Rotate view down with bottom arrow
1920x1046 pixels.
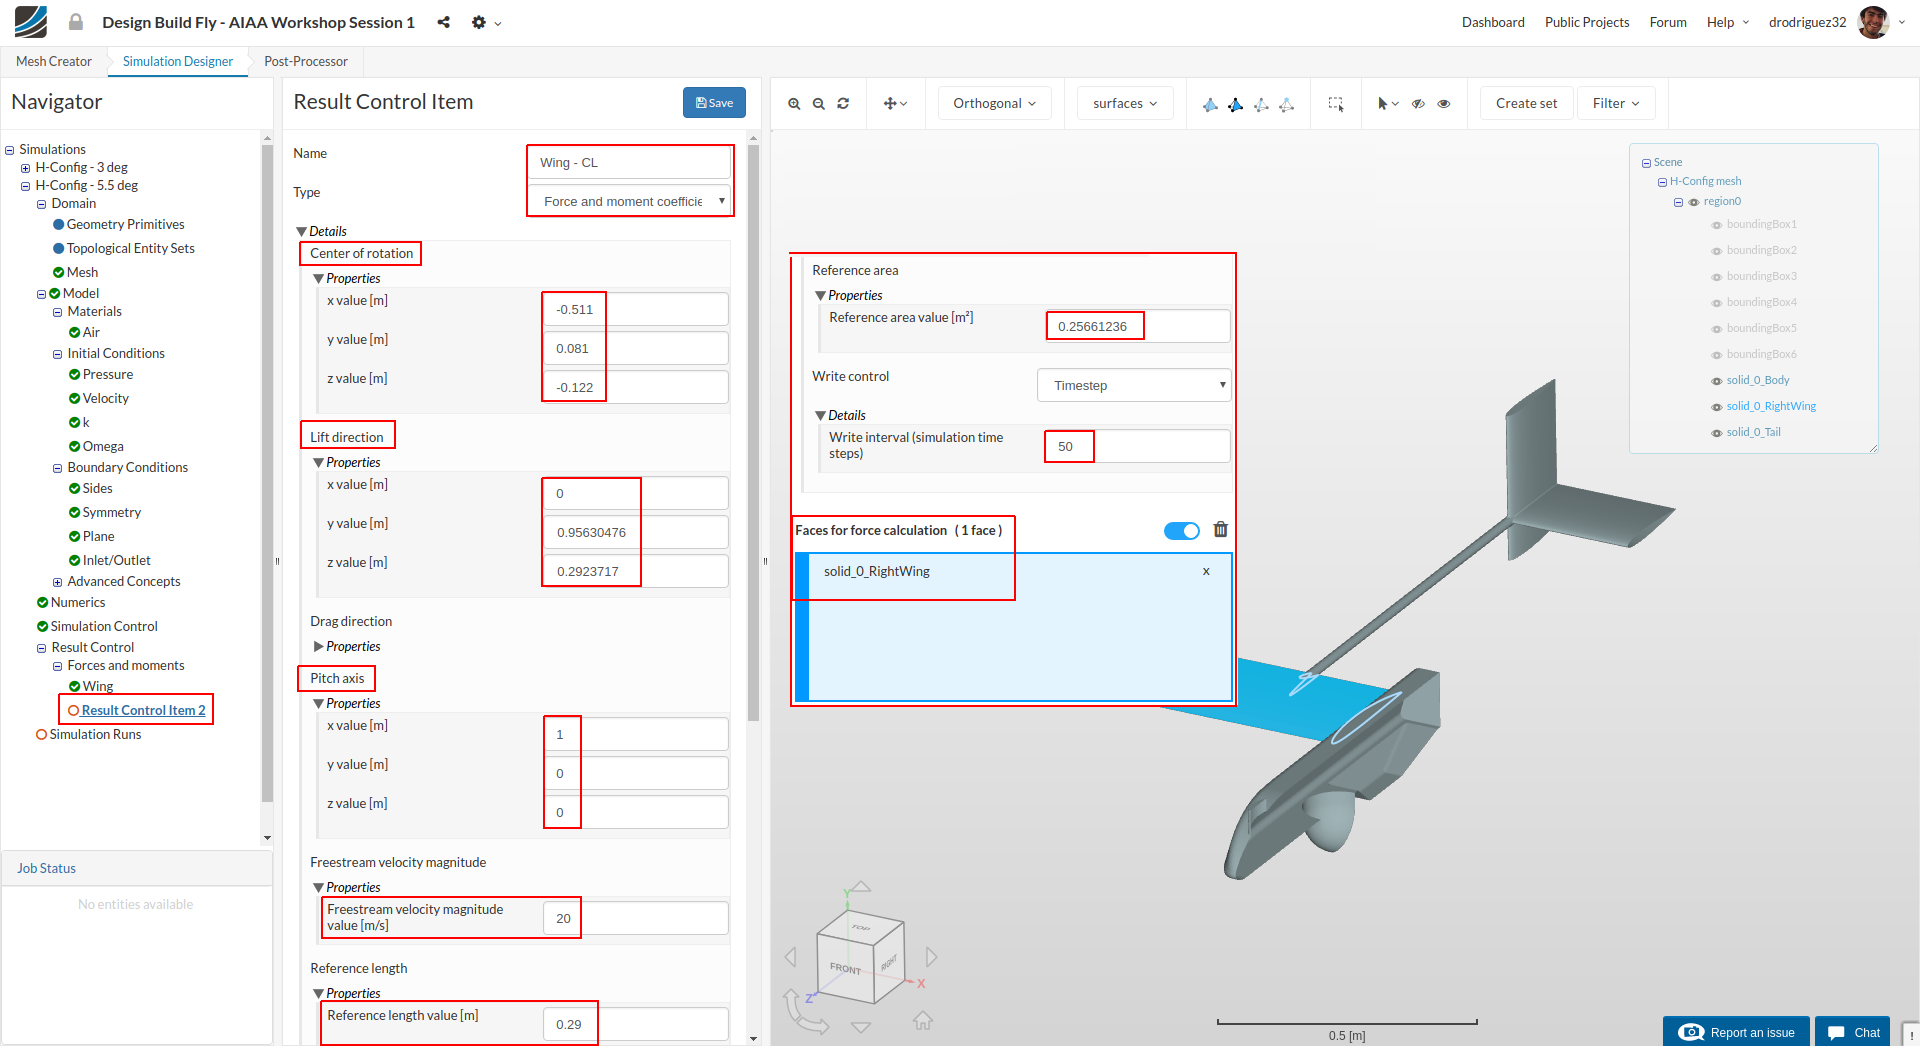click(x=861, y=1027)
